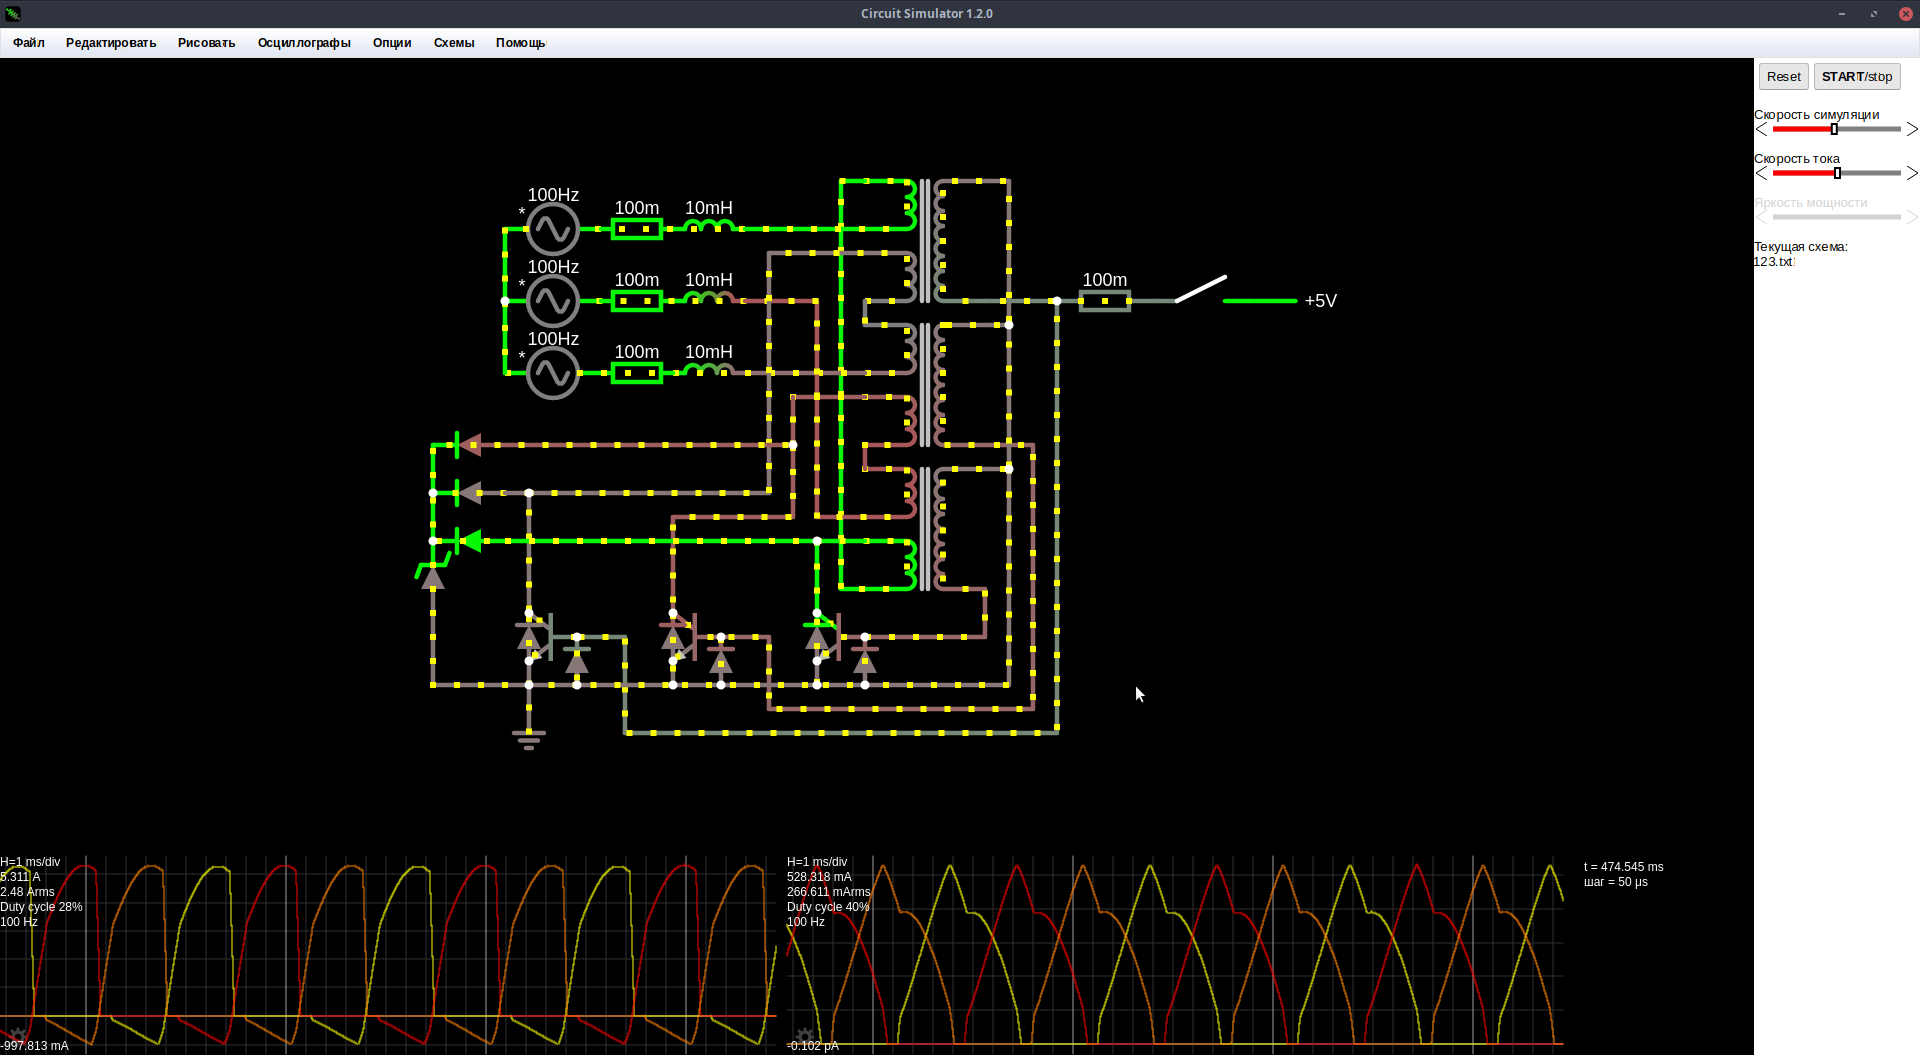Select the +5V voltage rail label

click(1320, 301)
